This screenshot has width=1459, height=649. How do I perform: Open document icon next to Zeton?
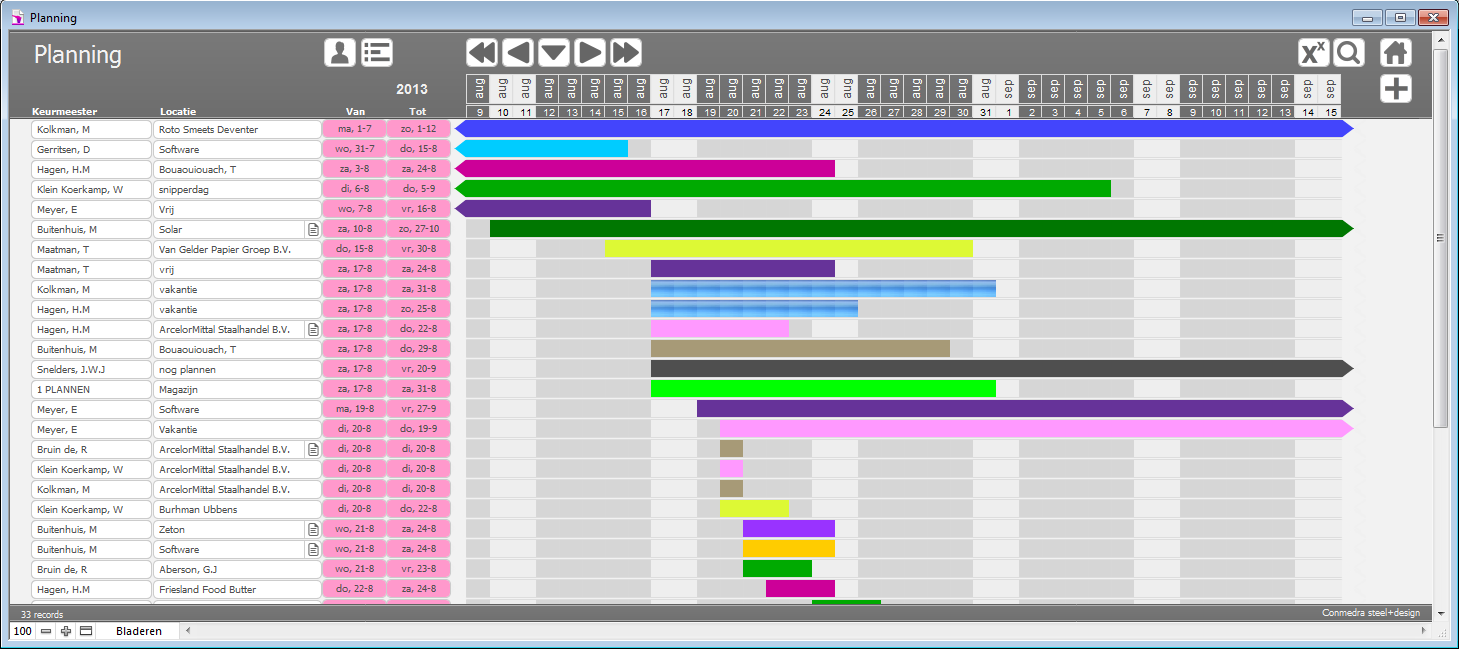coord(313,529)
